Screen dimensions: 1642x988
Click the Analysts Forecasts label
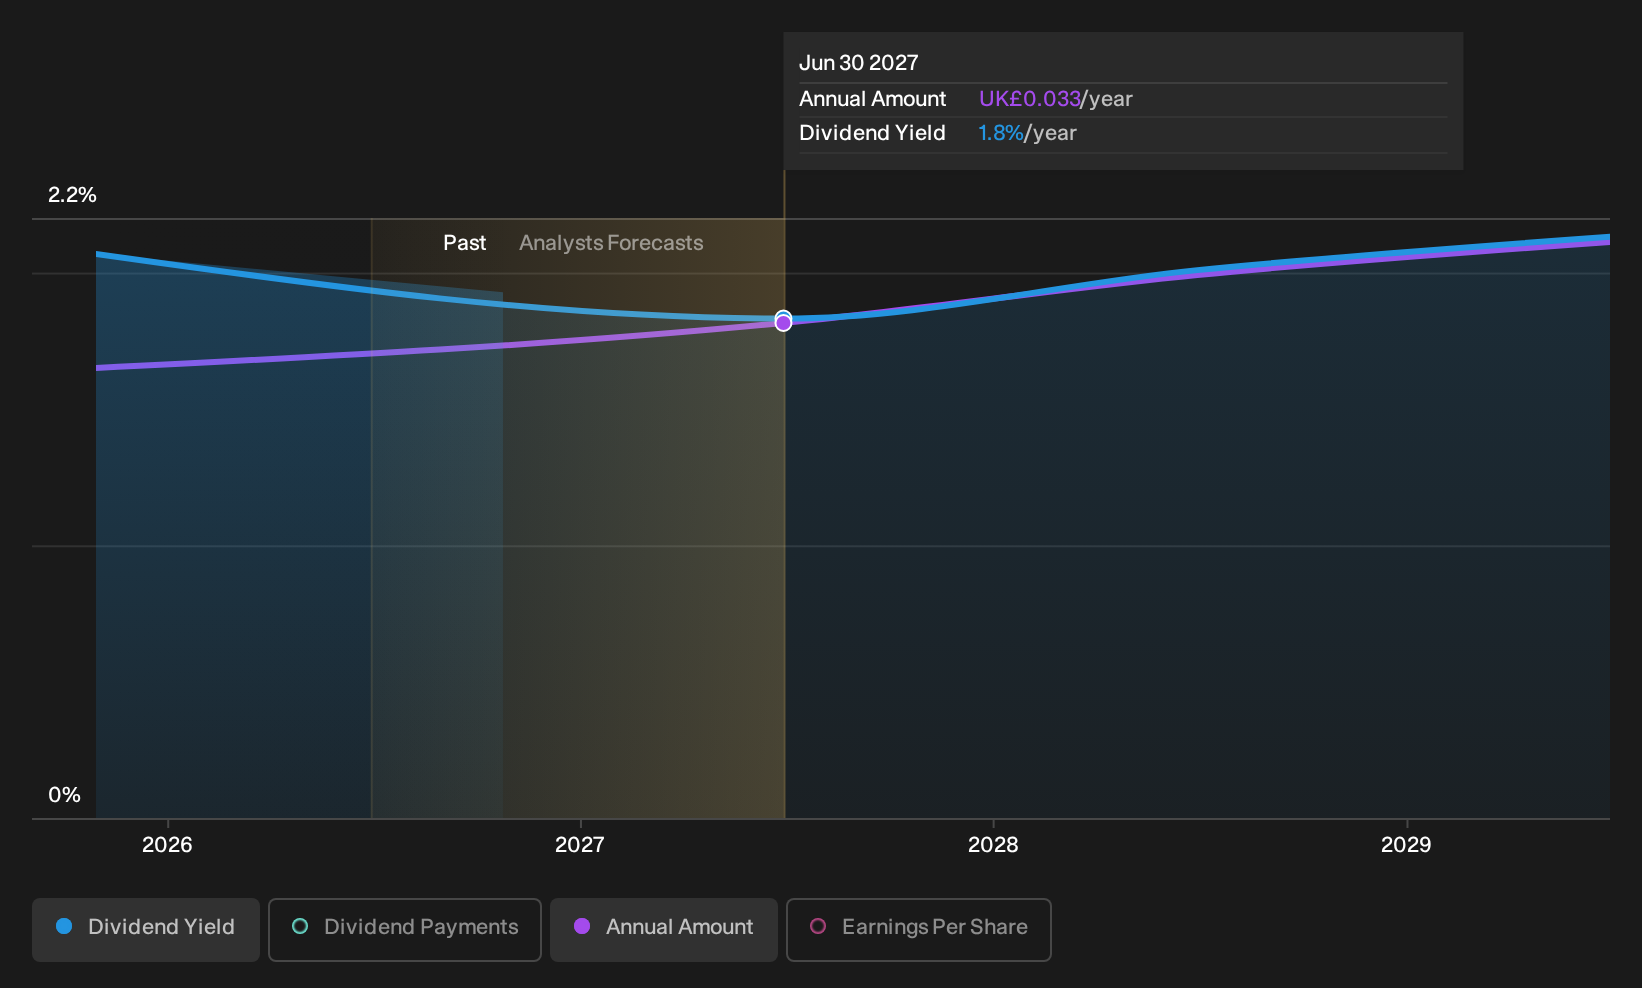point(611,243)
